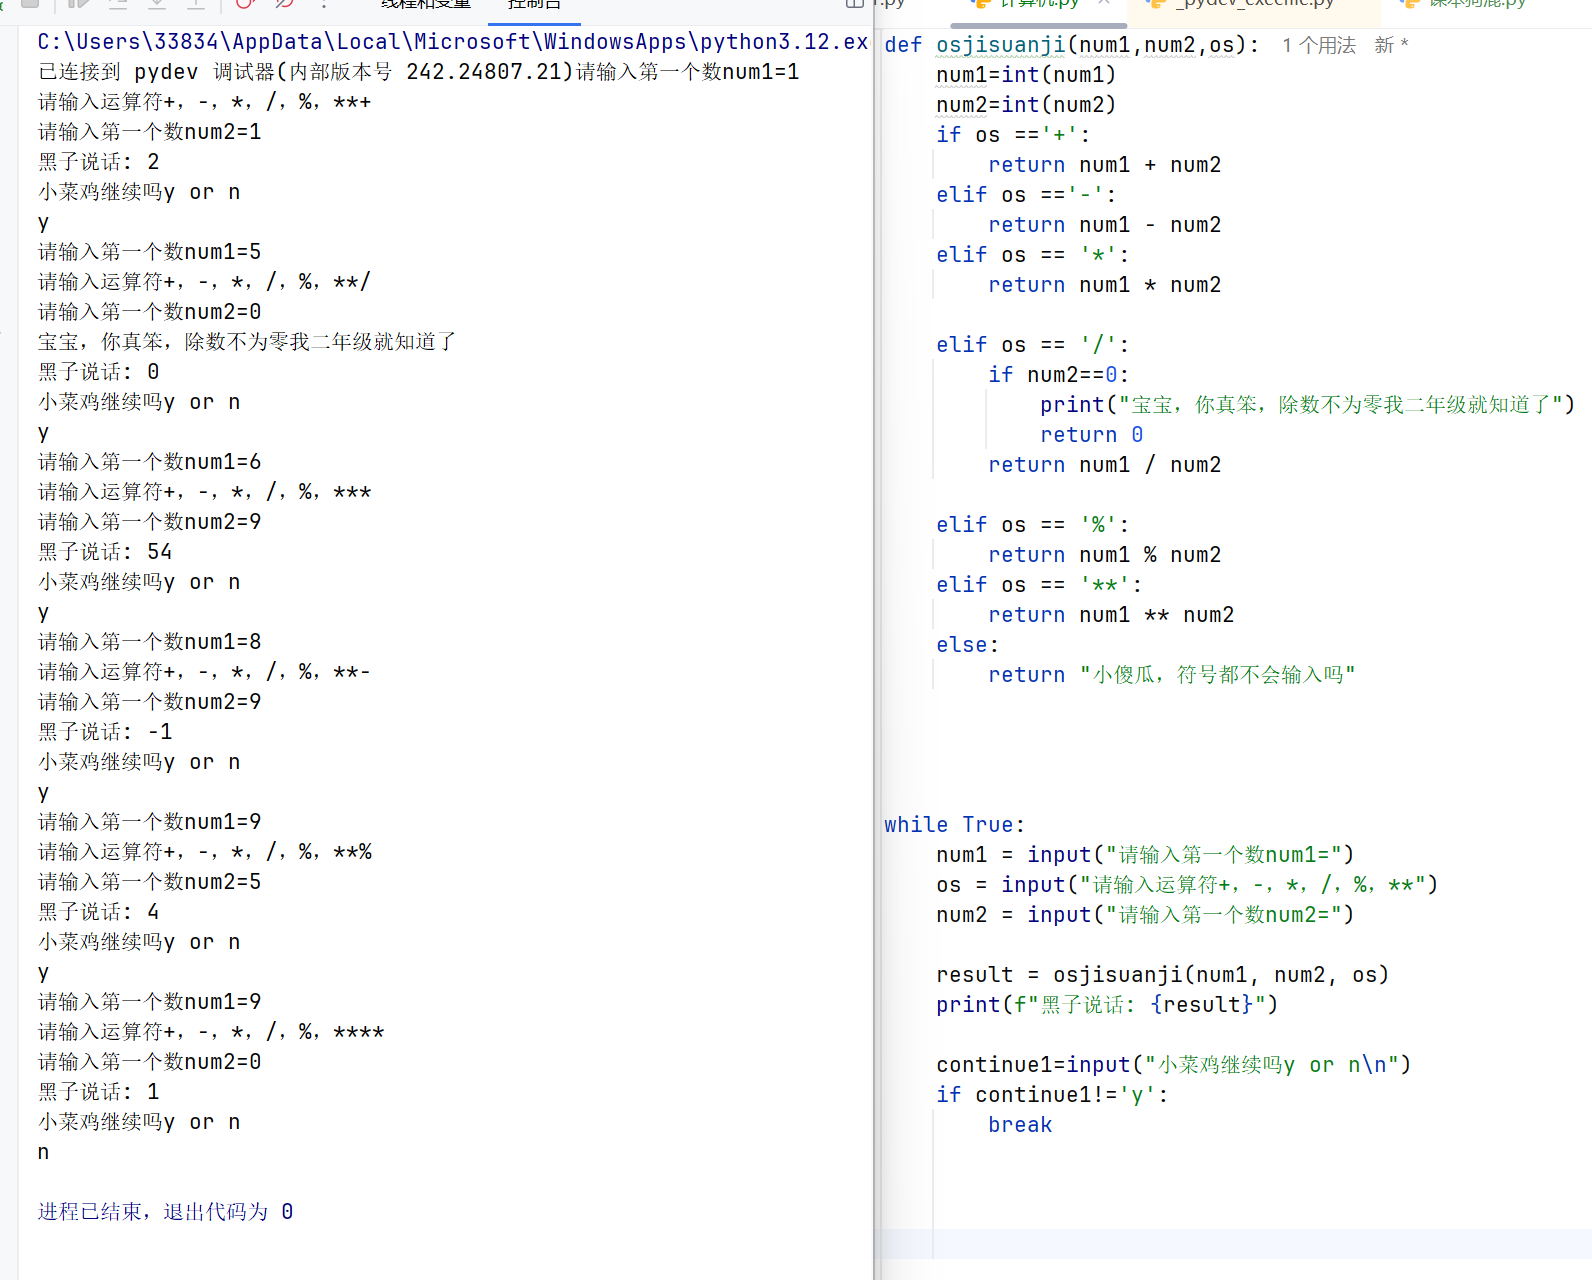Click console line '请输入第一个数num1=5'

[x=150, y=252]
